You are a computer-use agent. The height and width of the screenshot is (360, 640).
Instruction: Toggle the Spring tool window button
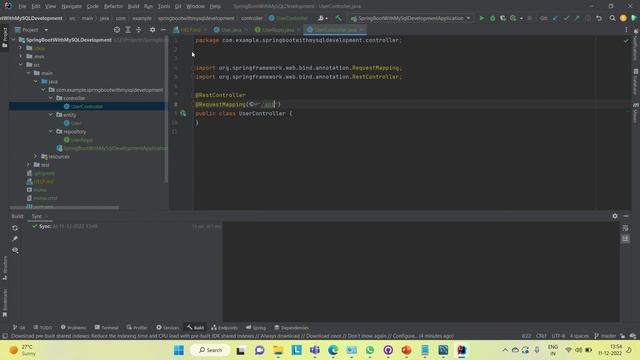click(256, 328)
